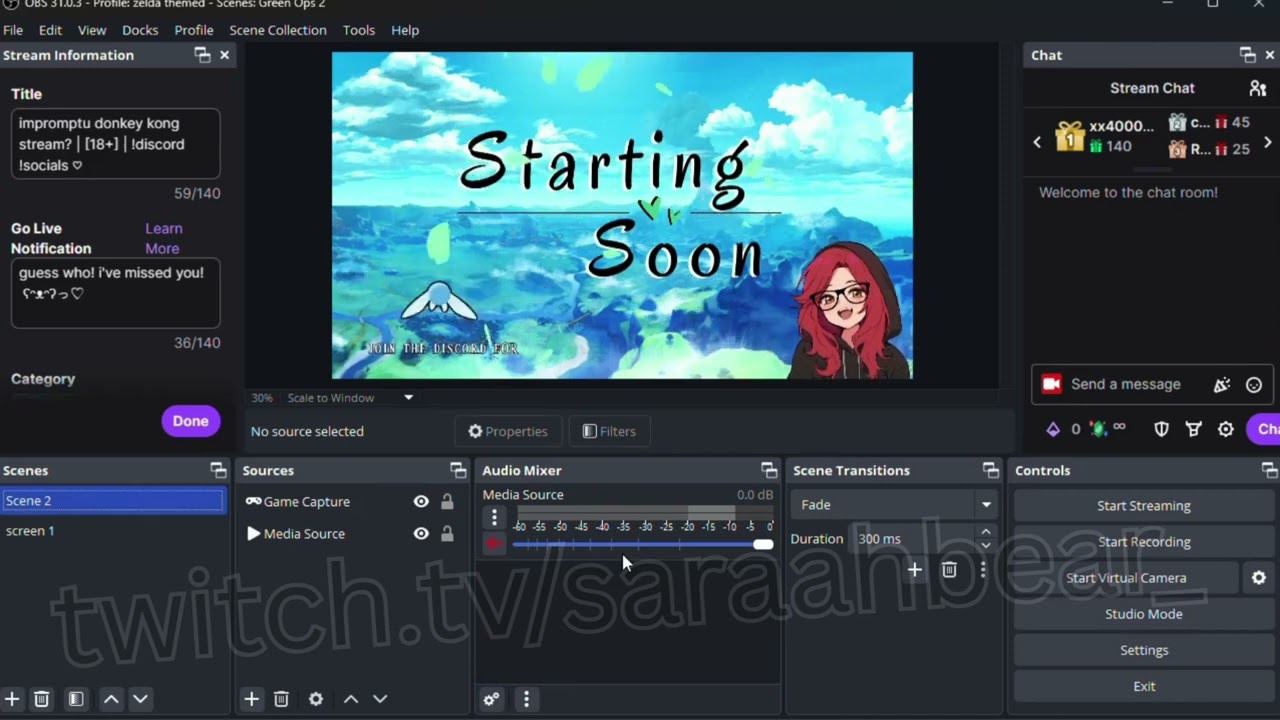The width and height of the screenshot is (1280, 720).
Task: Open the Learn More link
Action: (164, 238)
